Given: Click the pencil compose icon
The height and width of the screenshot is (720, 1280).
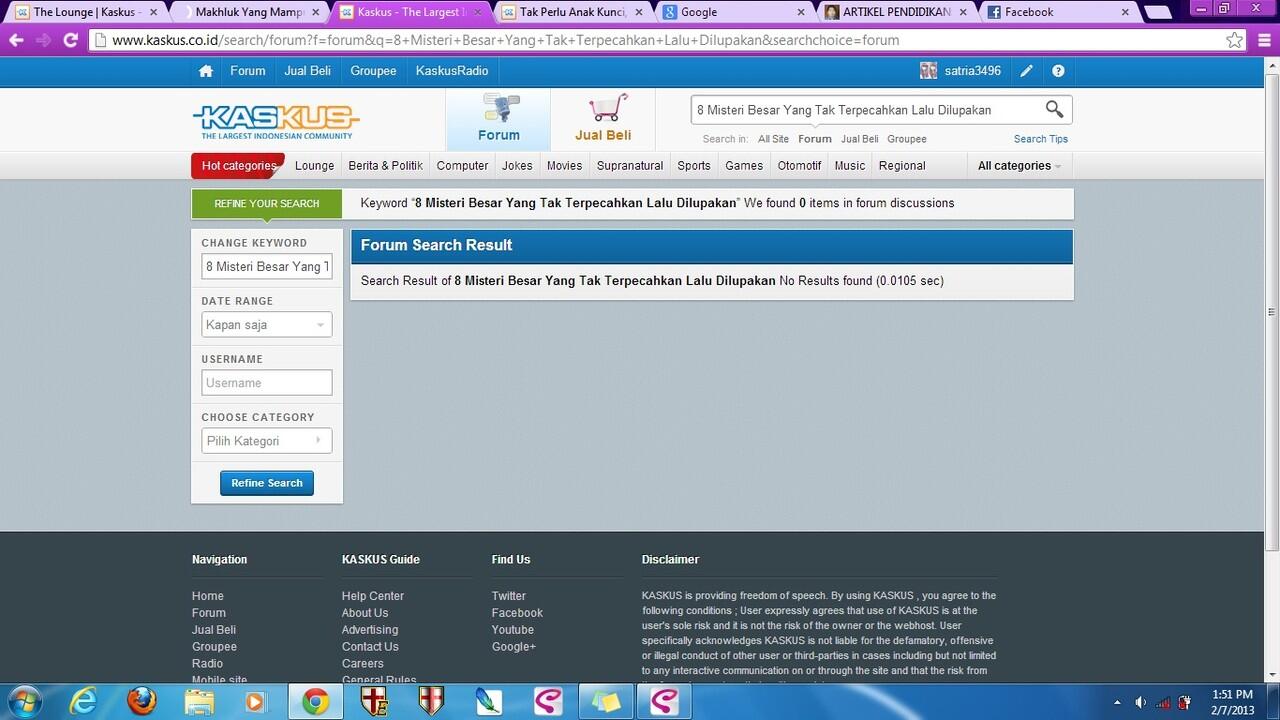Looking at the screenshot, I should (1026, 71).
